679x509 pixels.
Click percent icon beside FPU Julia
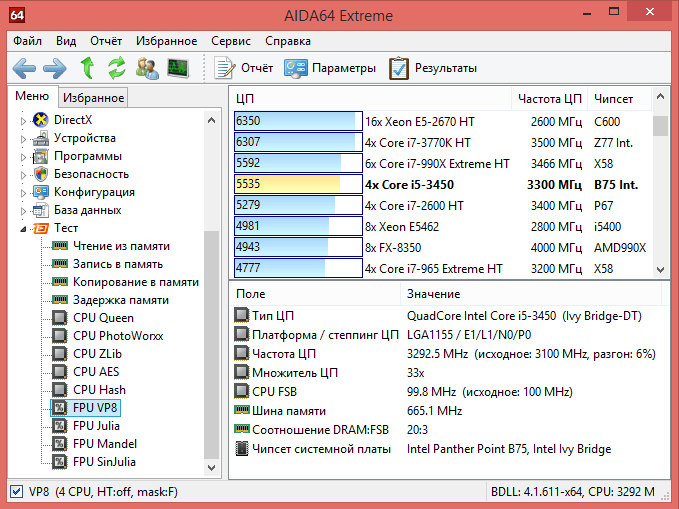click(60, 426)
